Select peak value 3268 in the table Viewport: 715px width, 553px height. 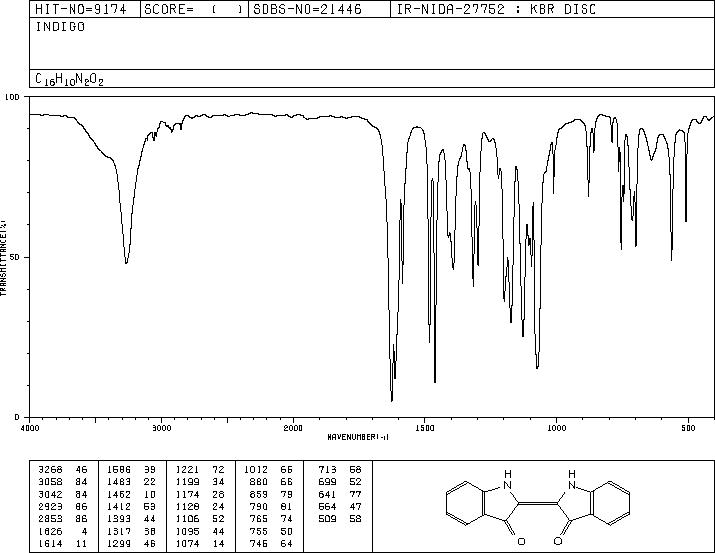[x=50, y=470]
